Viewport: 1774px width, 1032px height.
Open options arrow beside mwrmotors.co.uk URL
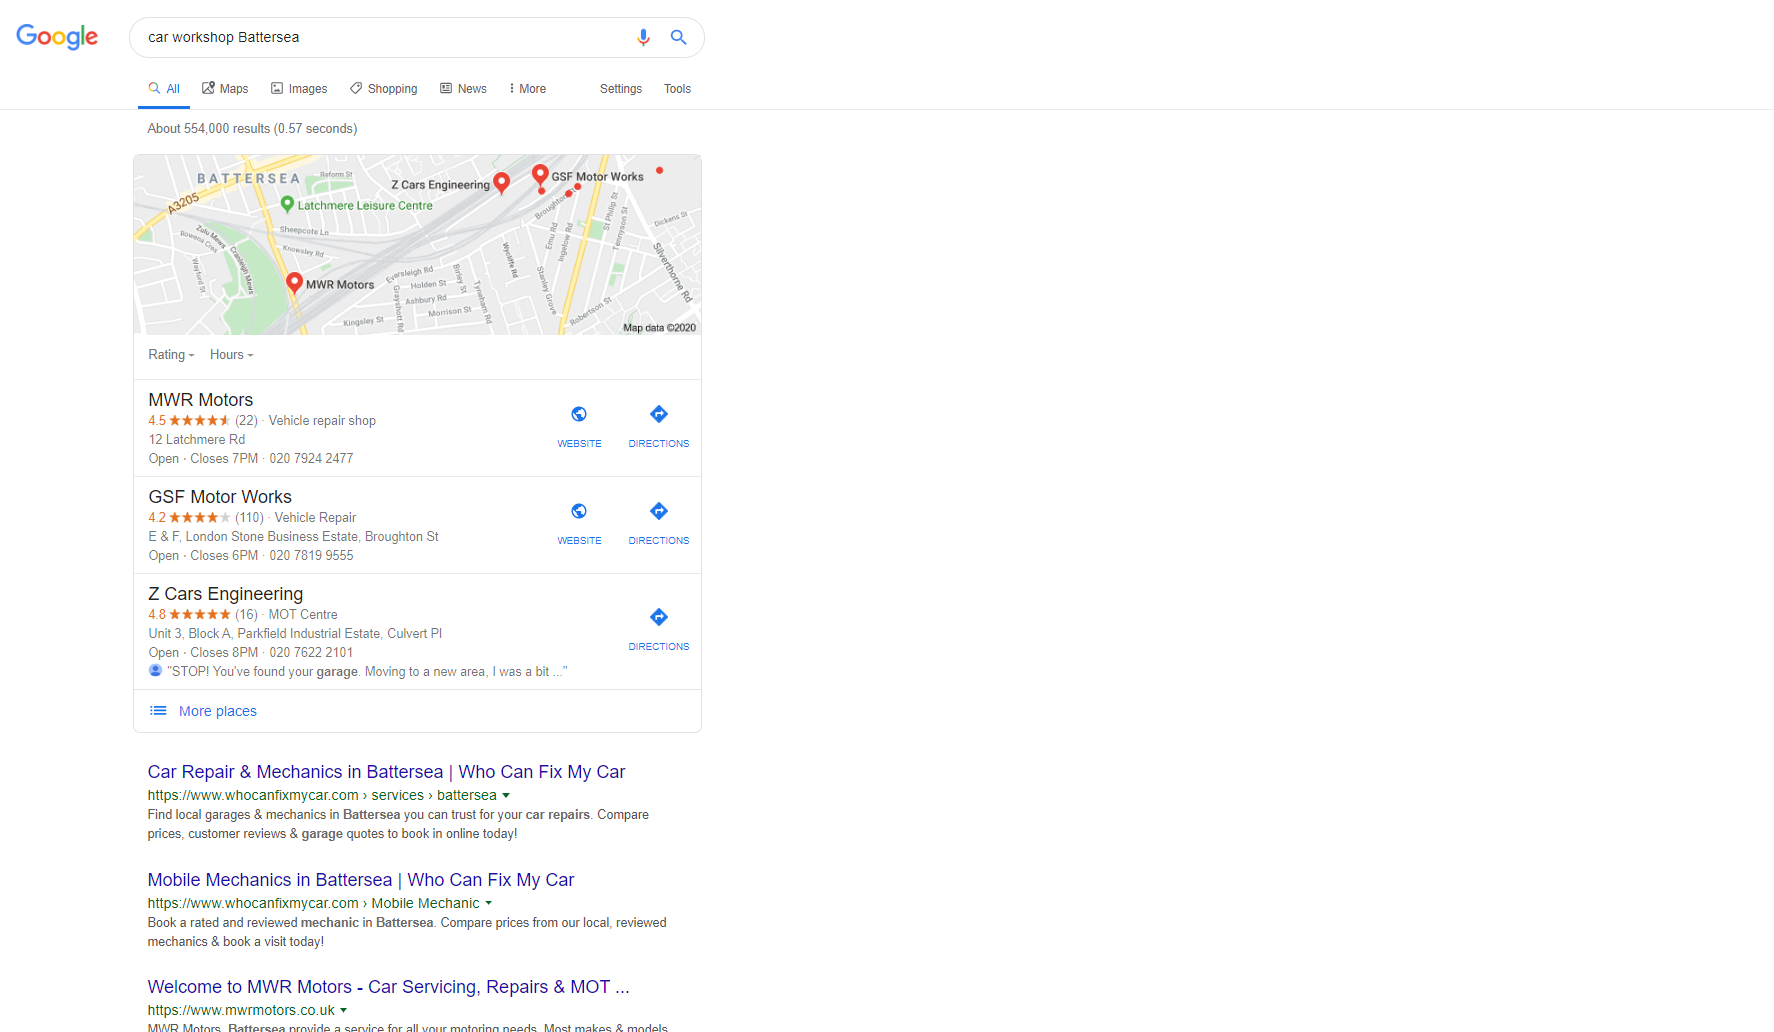tap(344, 1011)
